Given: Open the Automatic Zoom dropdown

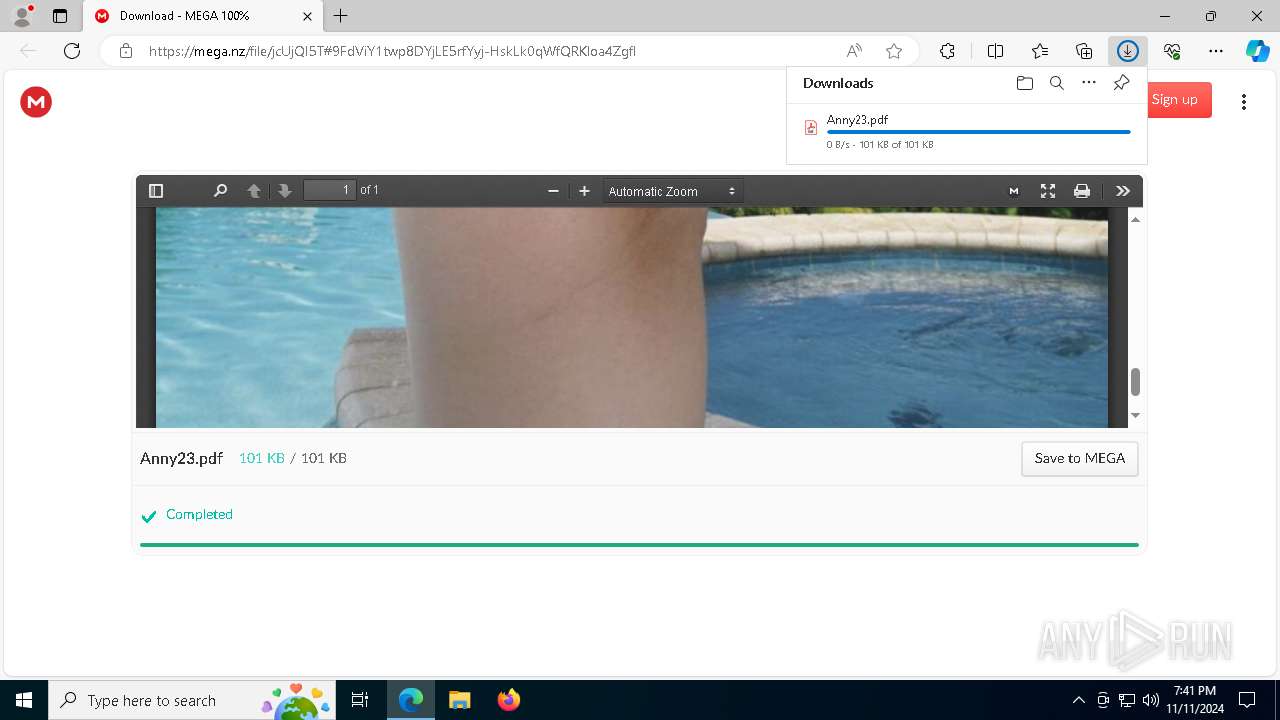Looking at the screenshot, I should click(x=672, y=191).
